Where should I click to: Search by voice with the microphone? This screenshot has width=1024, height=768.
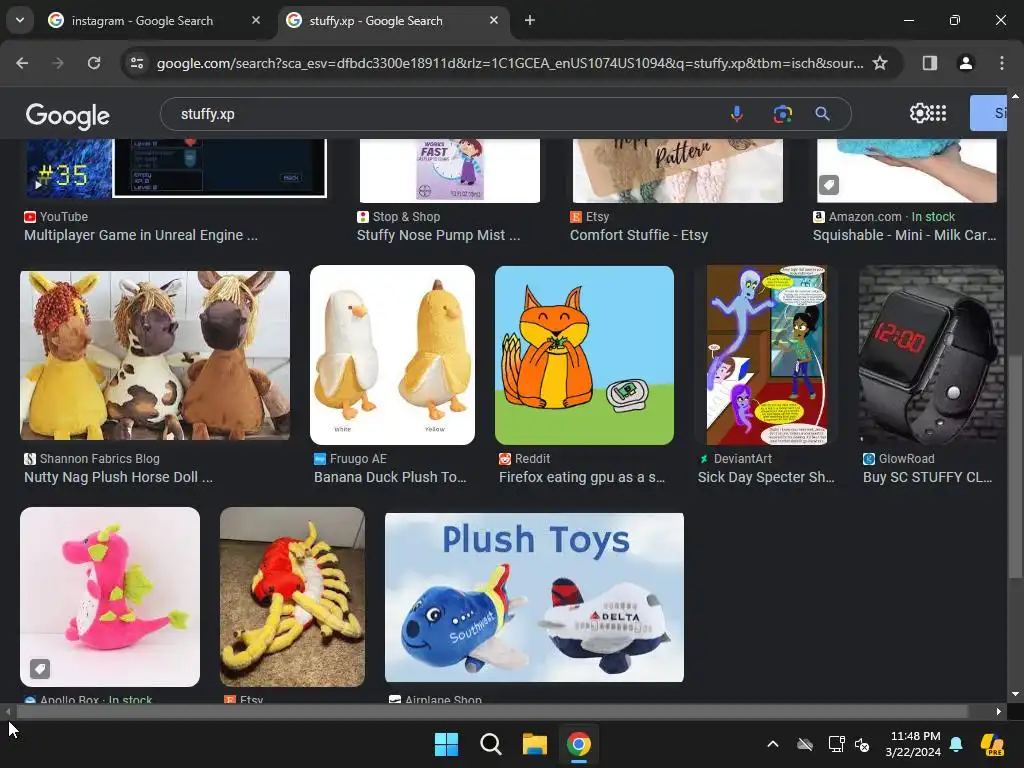[737, 114]
